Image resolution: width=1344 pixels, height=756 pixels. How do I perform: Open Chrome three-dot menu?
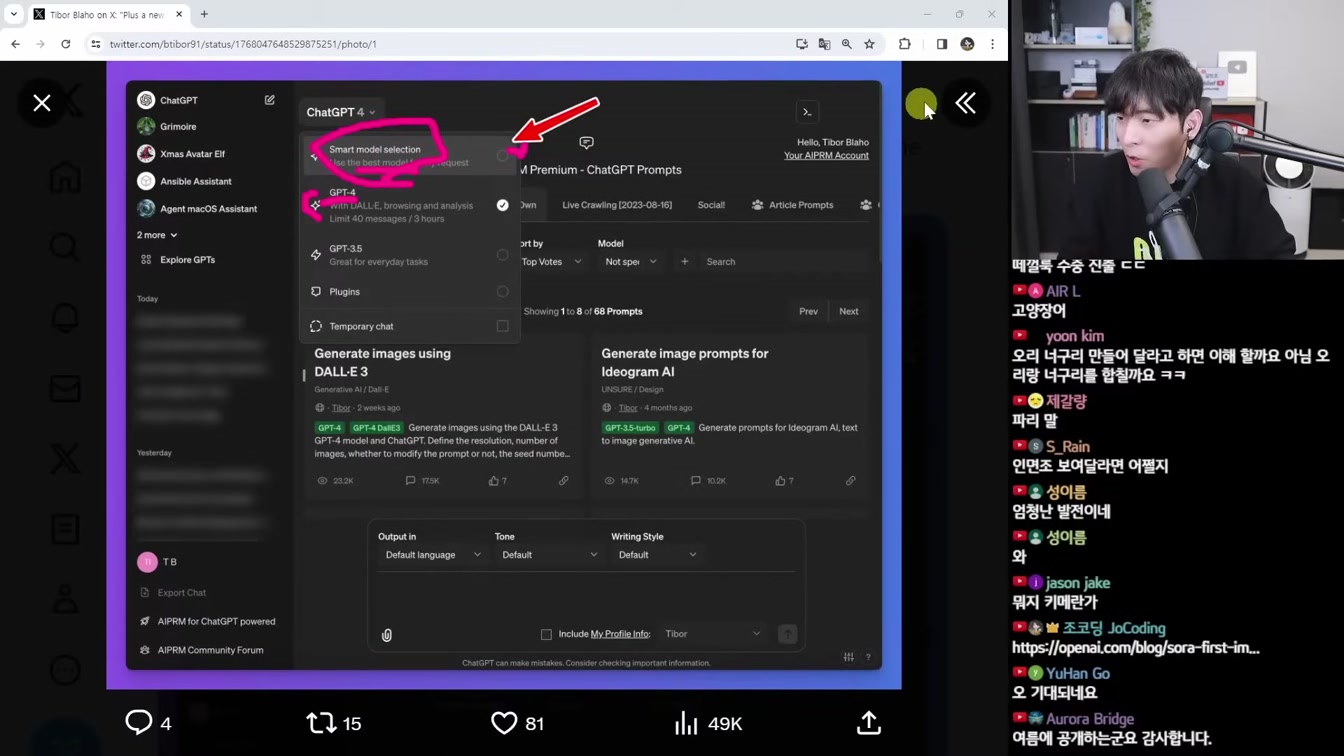(x=993, y=44)
